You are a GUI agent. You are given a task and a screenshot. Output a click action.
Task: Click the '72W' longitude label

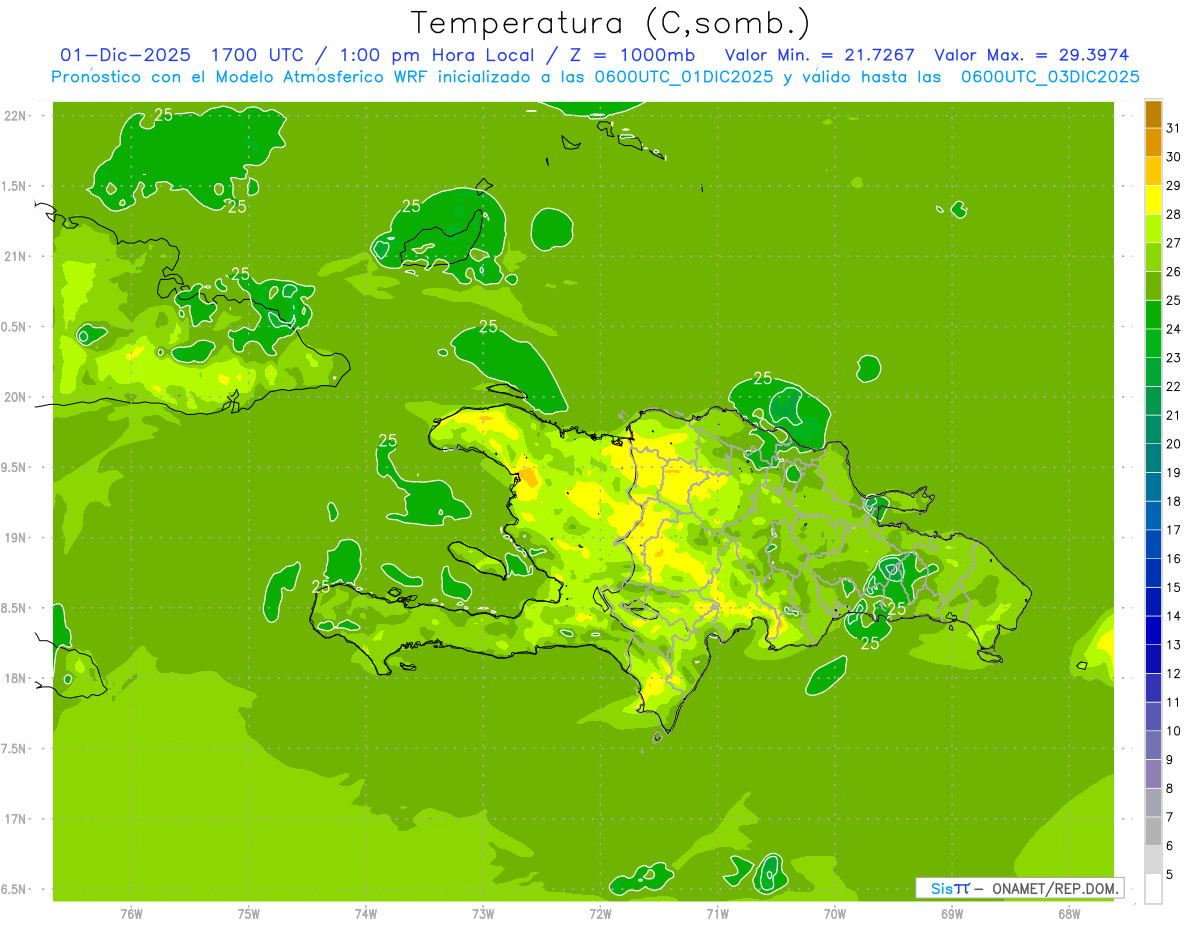point(600,914)
